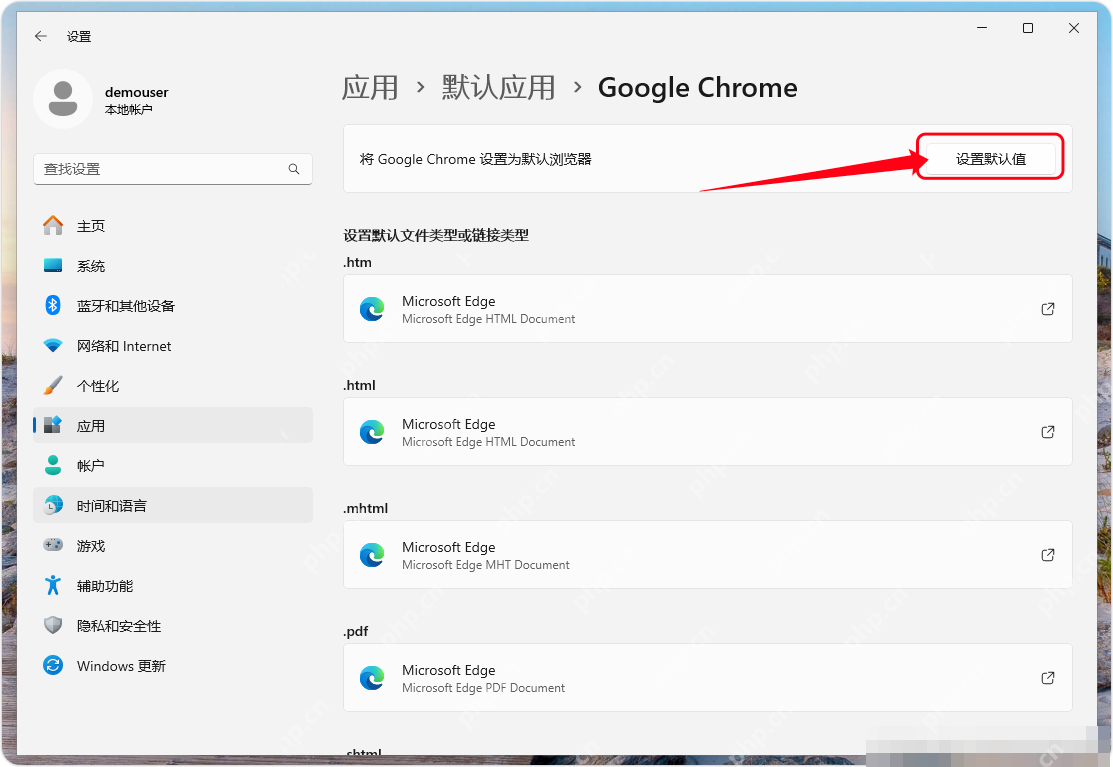
Task: Click the Microsoft Edge PDF Document card
Action: pyautogui.click(x=708, y=678)
